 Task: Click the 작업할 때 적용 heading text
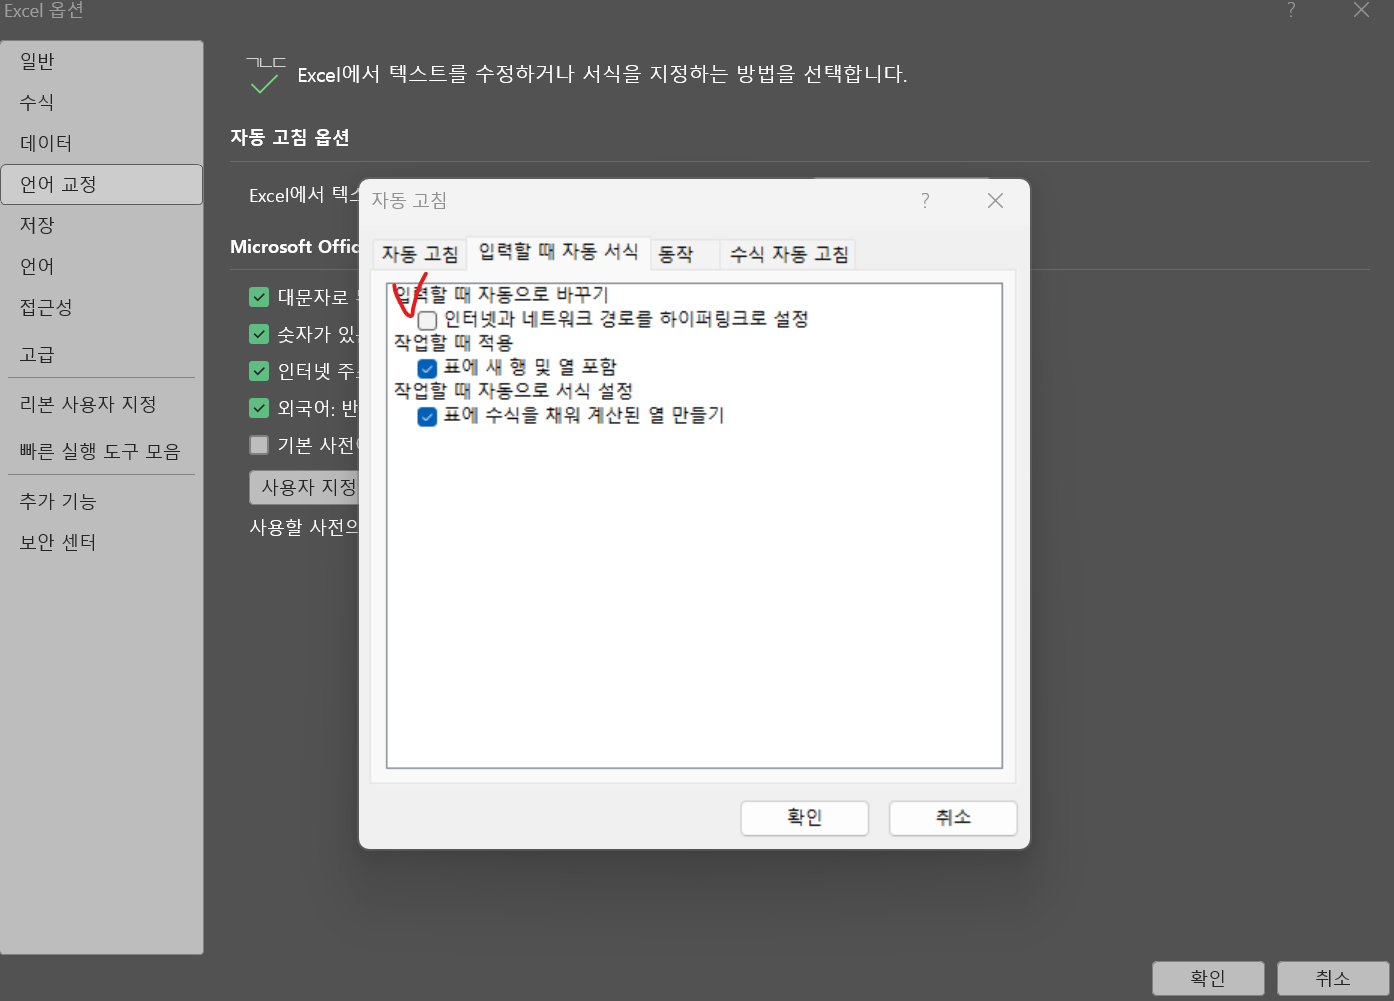[453, 343]
